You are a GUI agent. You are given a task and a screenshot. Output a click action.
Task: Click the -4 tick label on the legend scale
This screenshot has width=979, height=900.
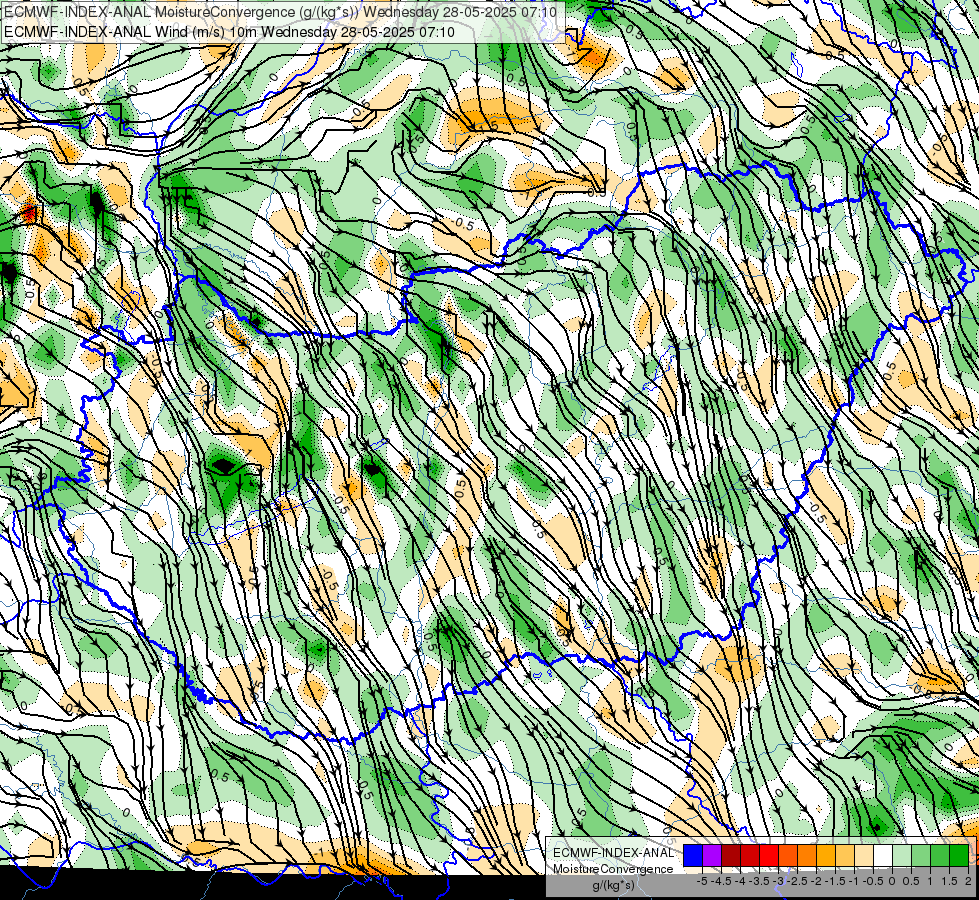click(x=740, y=881)
